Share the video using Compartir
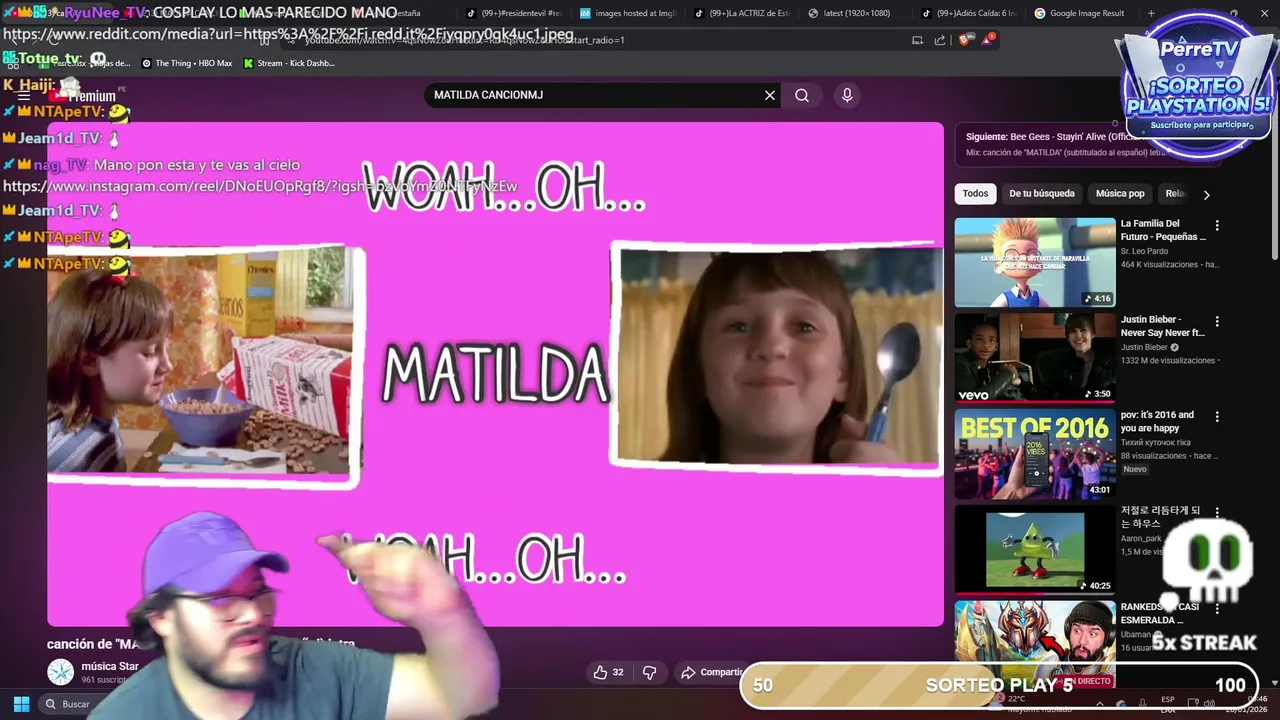This screenshot has height=720, width=1280. pyautogui.click(x=712, y=672)
